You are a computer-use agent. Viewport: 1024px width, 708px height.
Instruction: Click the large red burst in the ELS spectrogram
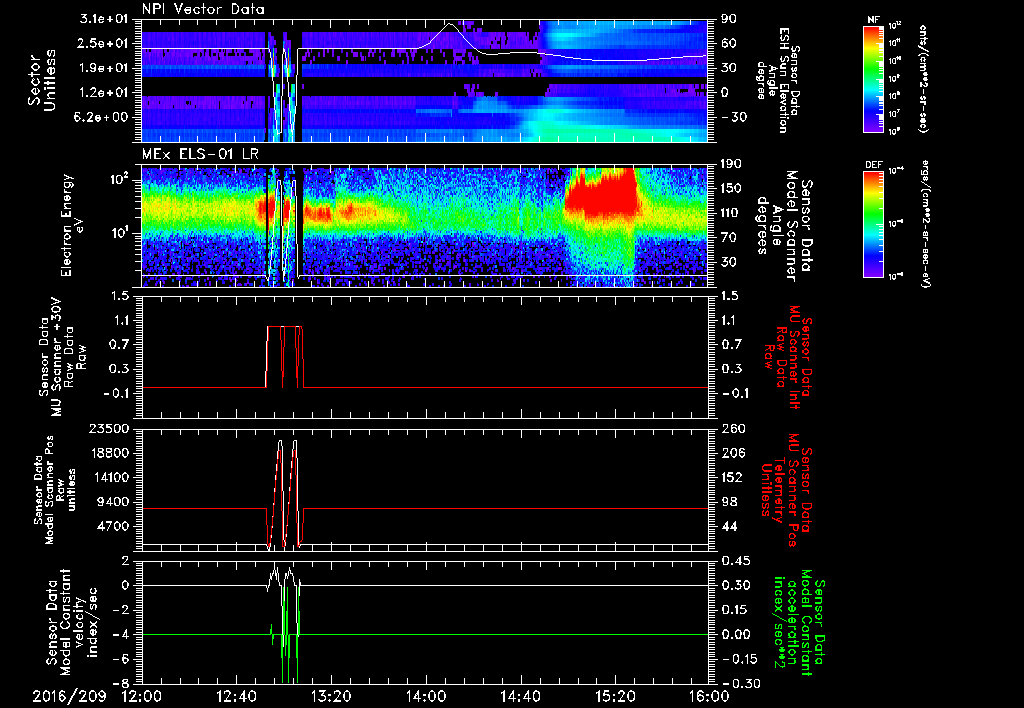(x=601, y=193)
